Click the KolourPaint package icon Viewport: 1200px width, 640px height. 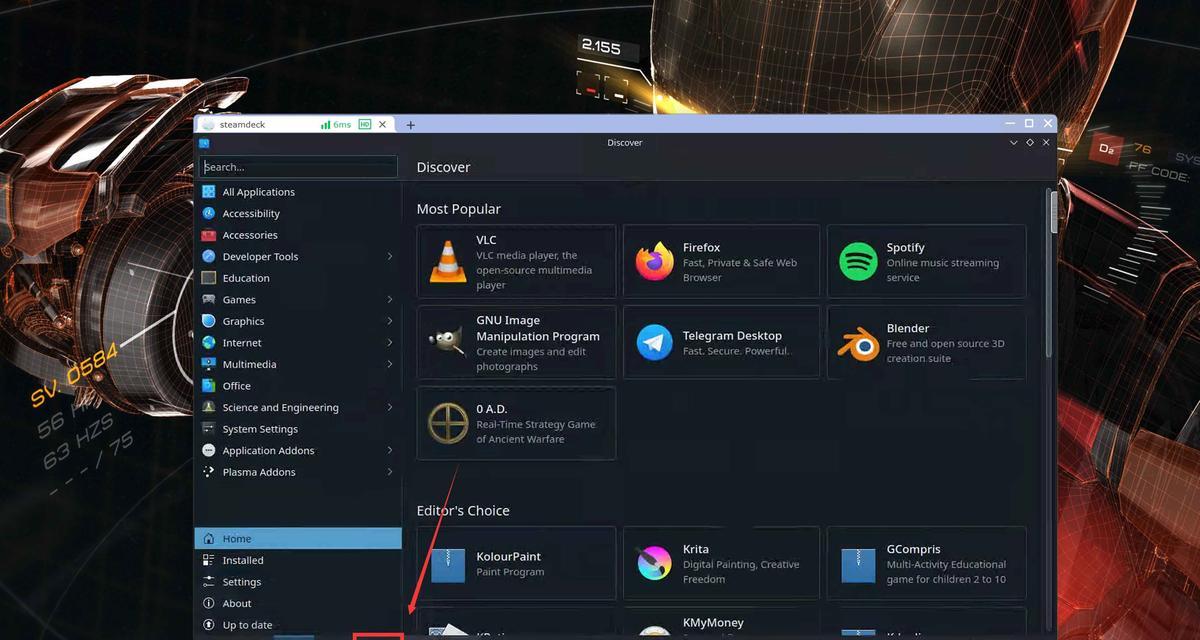[x=447, y=564]
